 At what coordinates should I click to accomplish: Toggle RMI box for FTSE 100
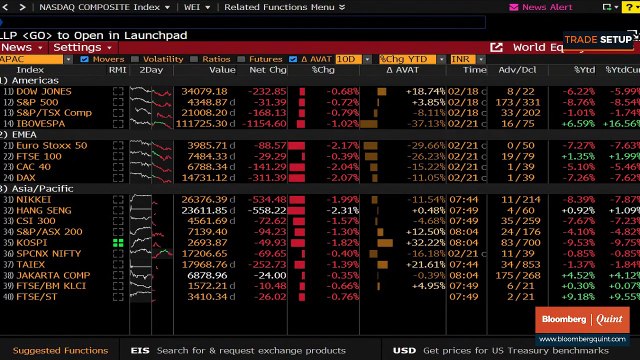pyautogui.click(x=118, y=156)
